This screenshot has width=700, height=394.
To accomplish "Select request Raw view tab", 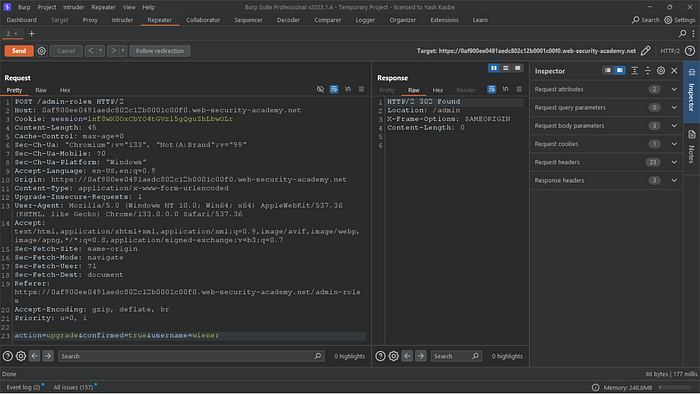I will pos(41,90).
